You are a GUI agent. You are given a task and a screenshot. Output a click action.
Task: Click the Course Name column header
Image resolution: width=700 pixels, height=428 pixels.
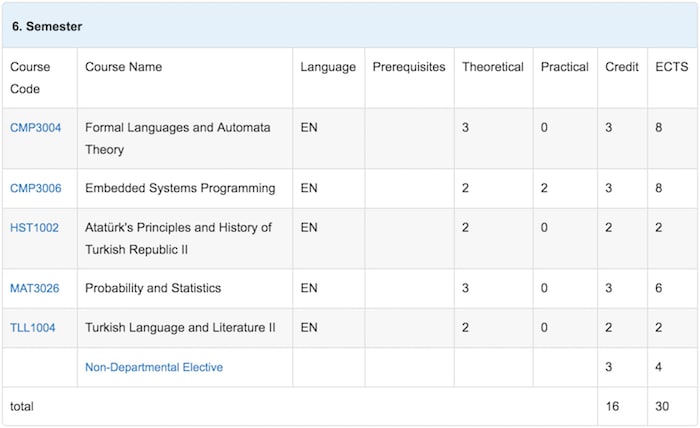[x=124, y=67]
